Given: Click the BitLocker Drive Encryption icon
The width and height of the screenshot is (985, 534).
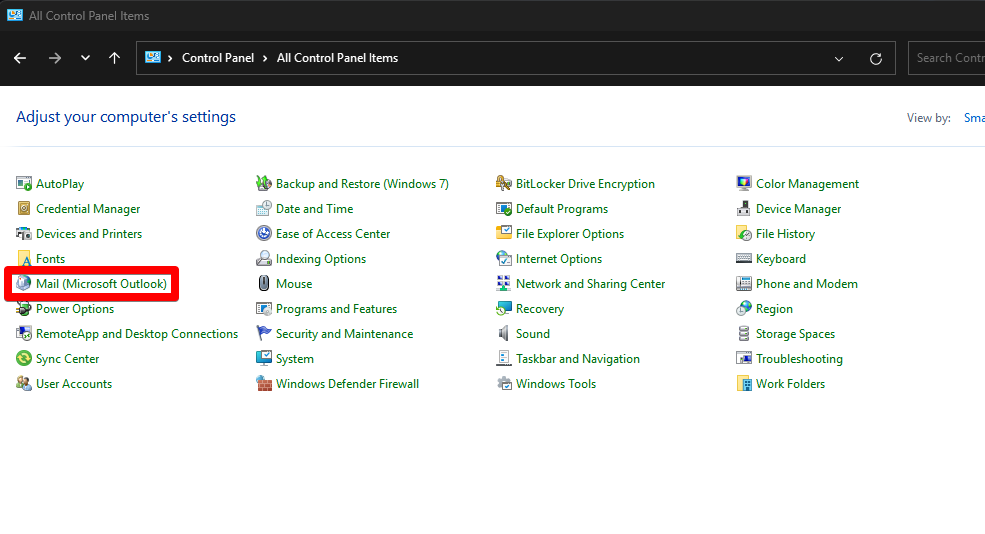Looking at the screenshot, I should [505, 184].
